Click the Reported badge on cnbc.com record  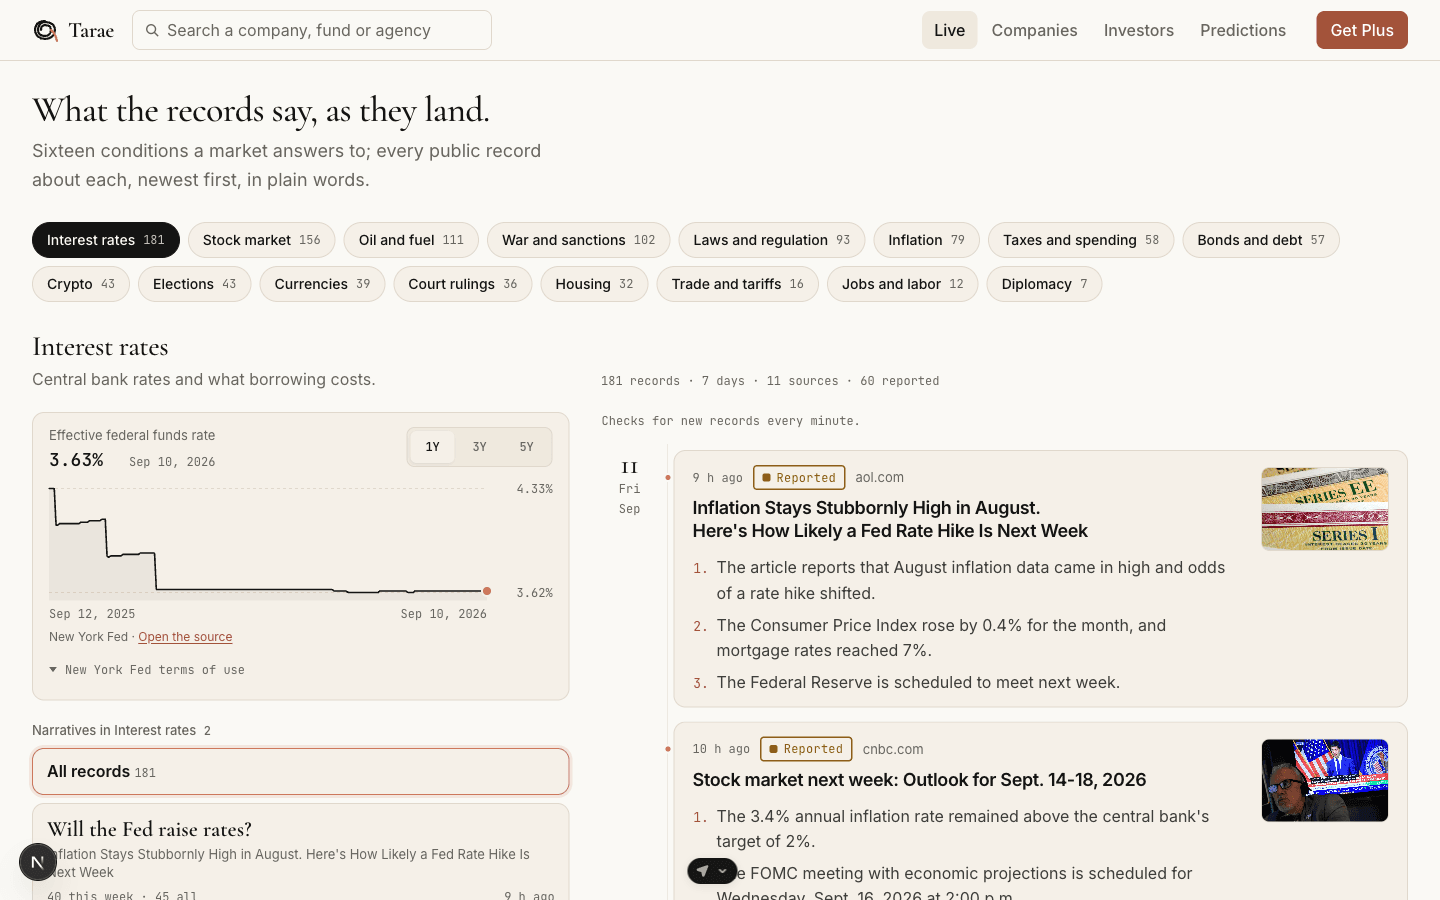click(806, 749)
